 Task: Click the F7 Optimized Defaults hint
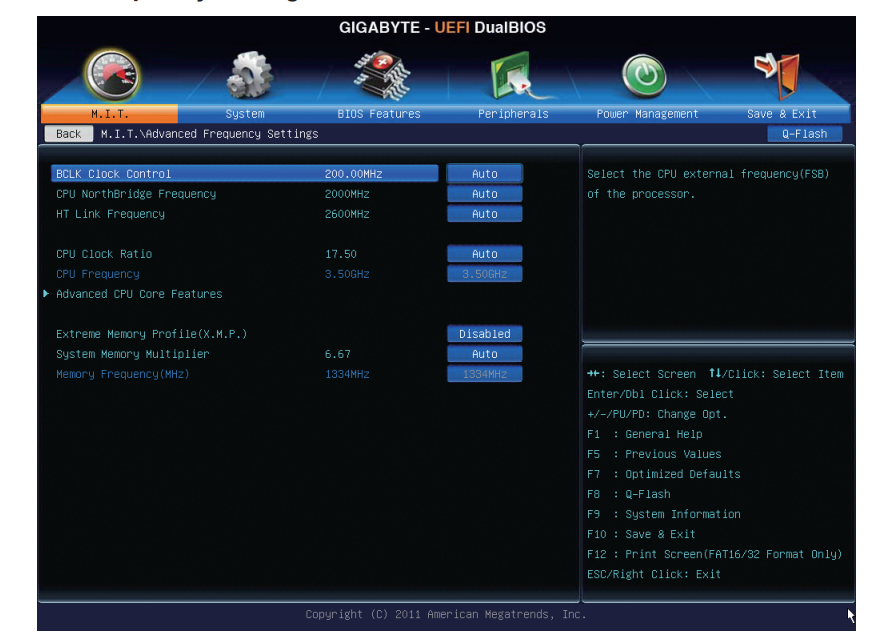664,474
